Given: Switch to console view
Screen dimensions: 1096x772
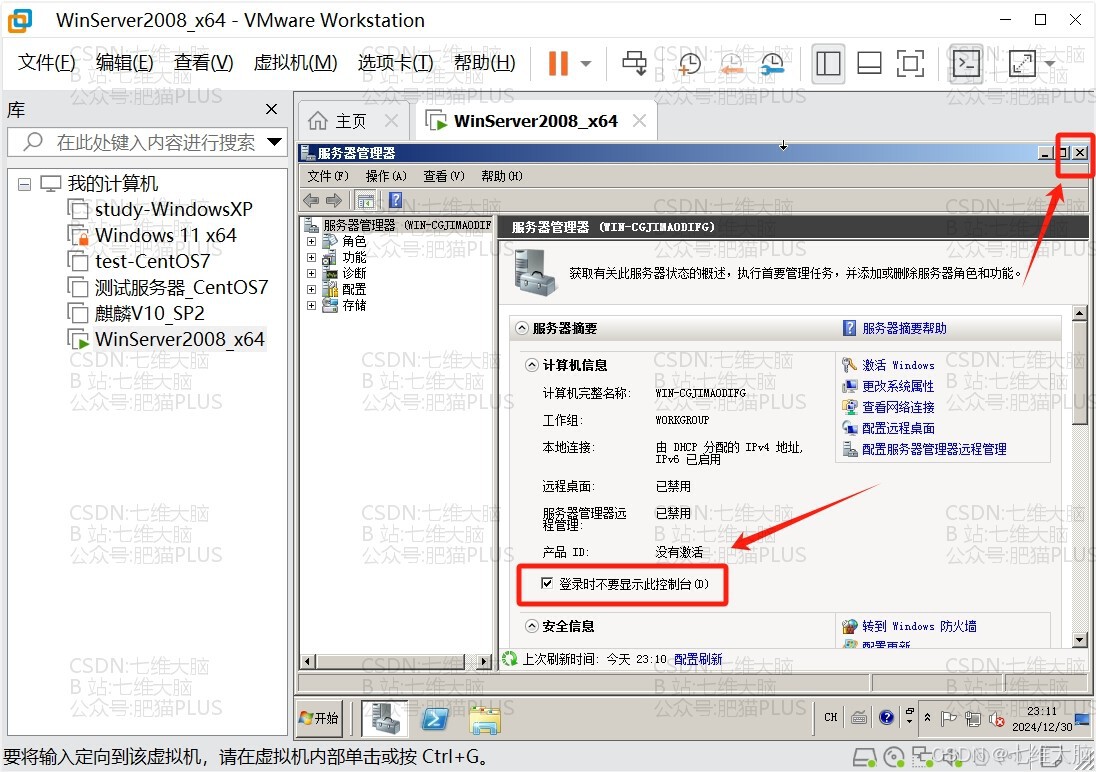Looking at the screenshot, I should click(967, 64).
